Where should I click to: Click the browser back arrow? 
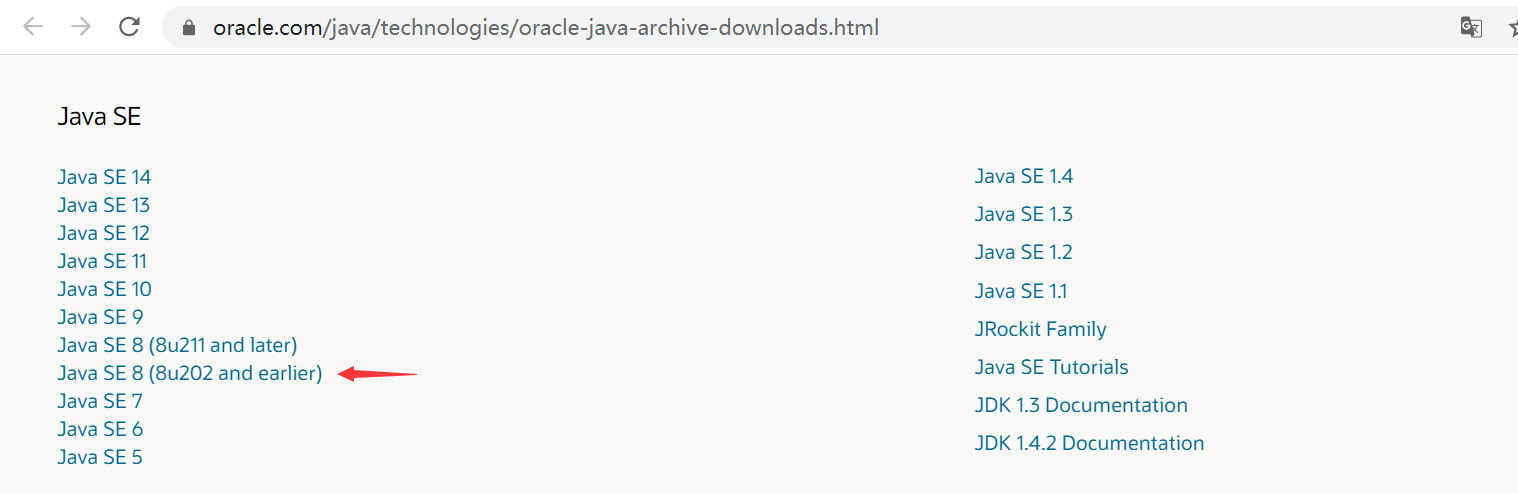pos(33,27)
